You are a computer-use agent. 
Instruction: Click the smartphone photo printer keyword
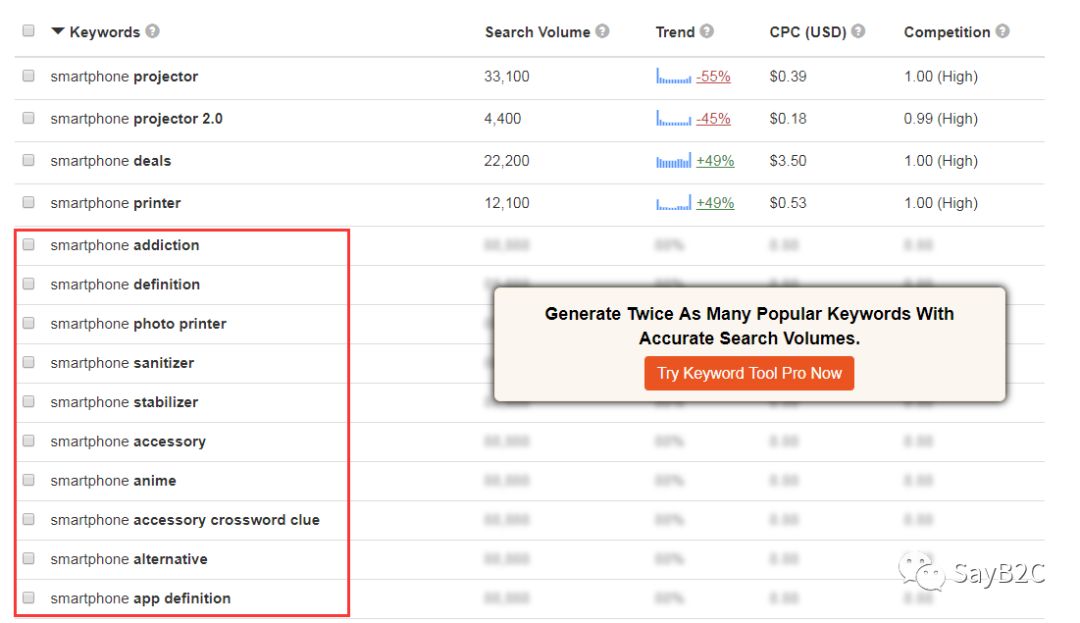[x=138, y=324]
